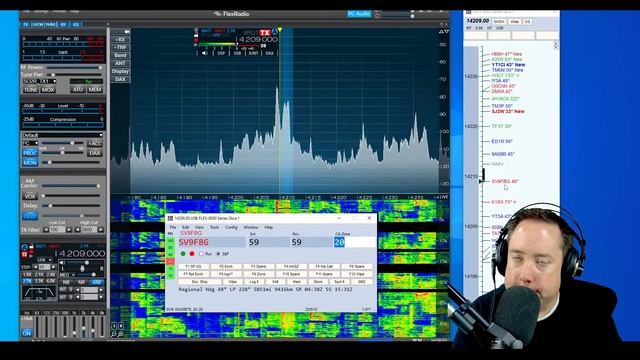
Task: Click the +RX button on the panadapter
Action: [120, 40]
